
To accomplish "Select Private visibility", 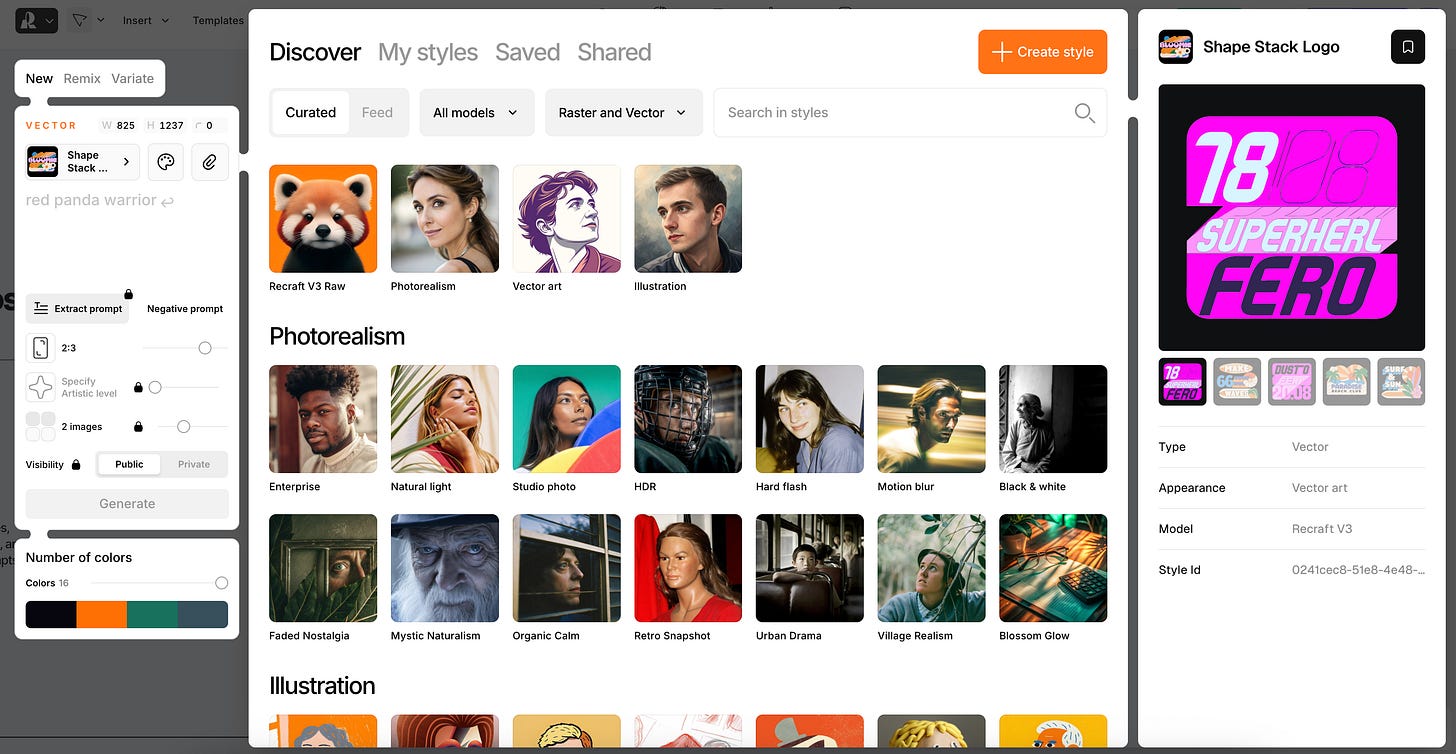I will [x=194, y=464].
